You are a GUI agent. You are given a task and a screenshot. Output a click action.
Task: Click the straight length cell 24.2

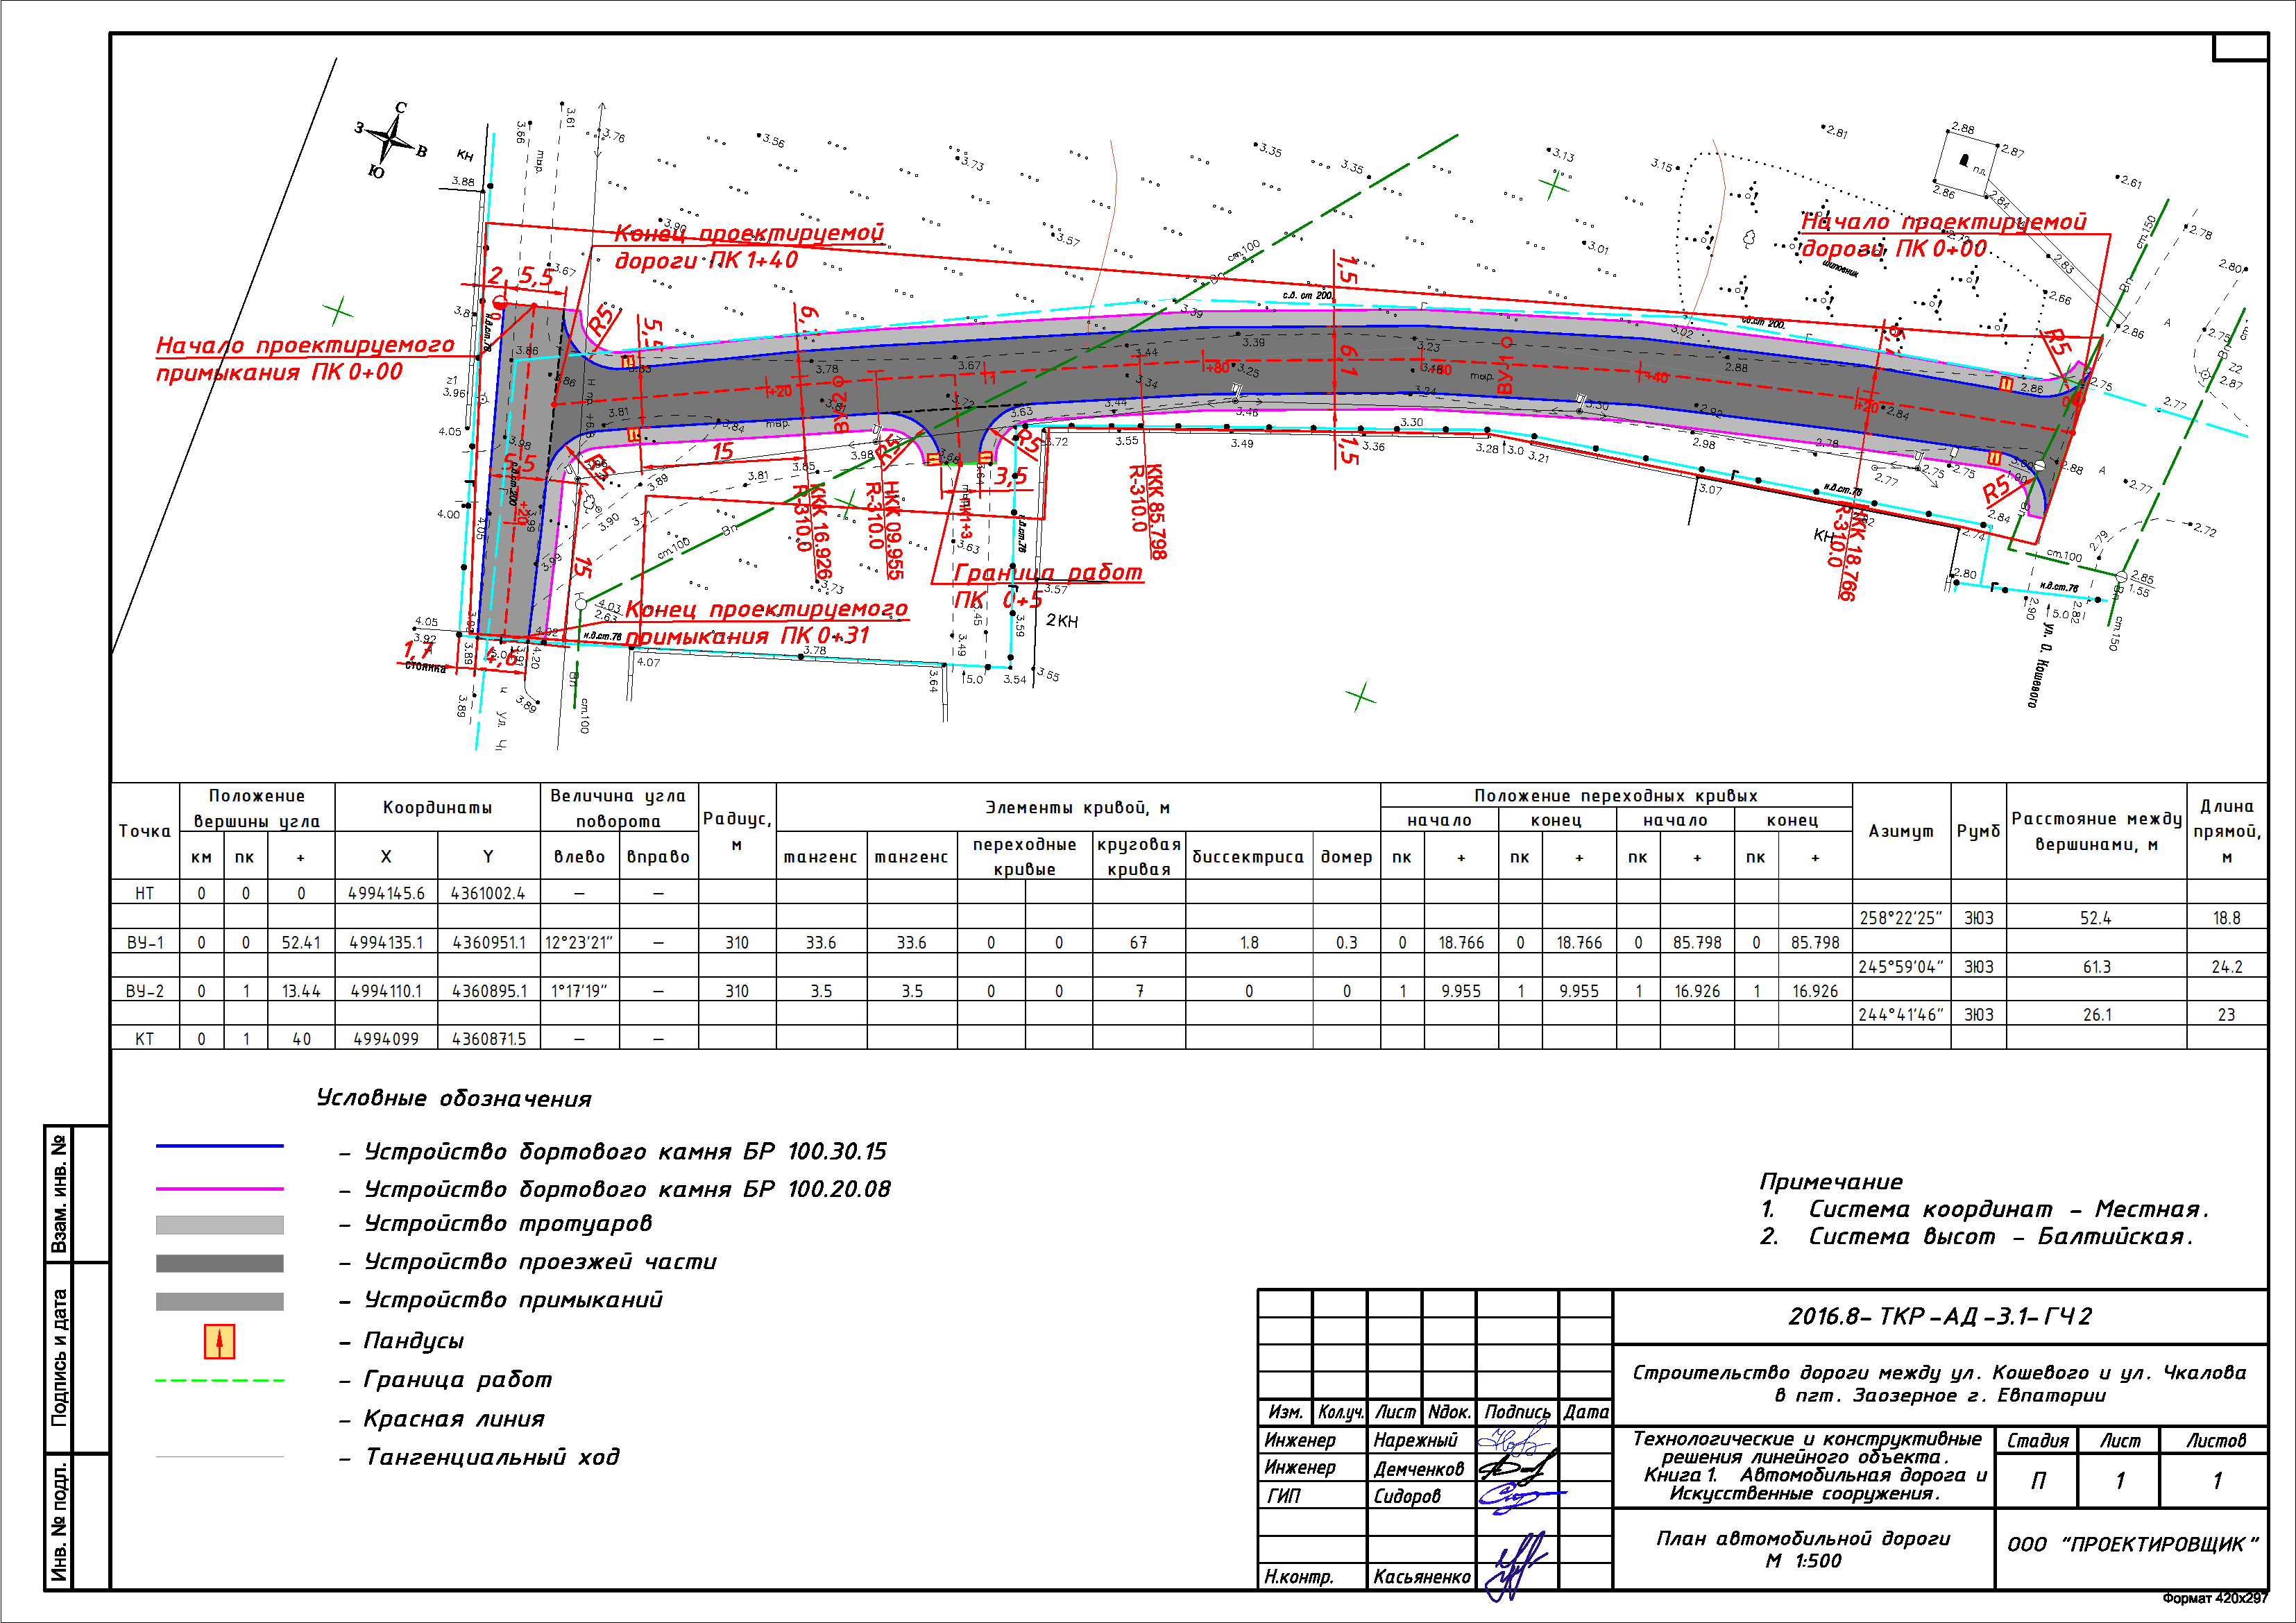pyautogui.click(x=2227, y=967)
